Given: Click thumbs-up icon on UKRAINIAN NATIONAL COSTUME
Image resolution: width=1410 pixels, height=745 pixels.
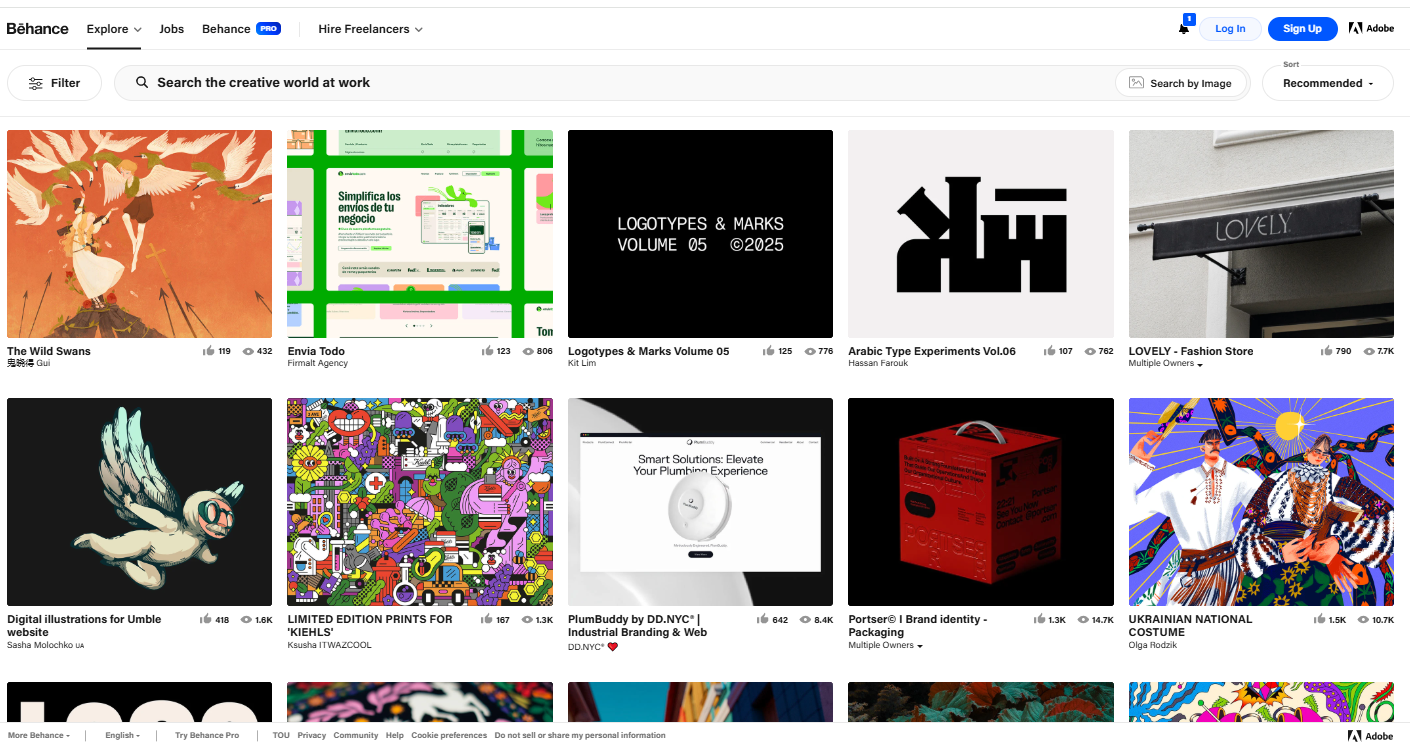Looking at the screenshot, I should (x=1320, y=620).
